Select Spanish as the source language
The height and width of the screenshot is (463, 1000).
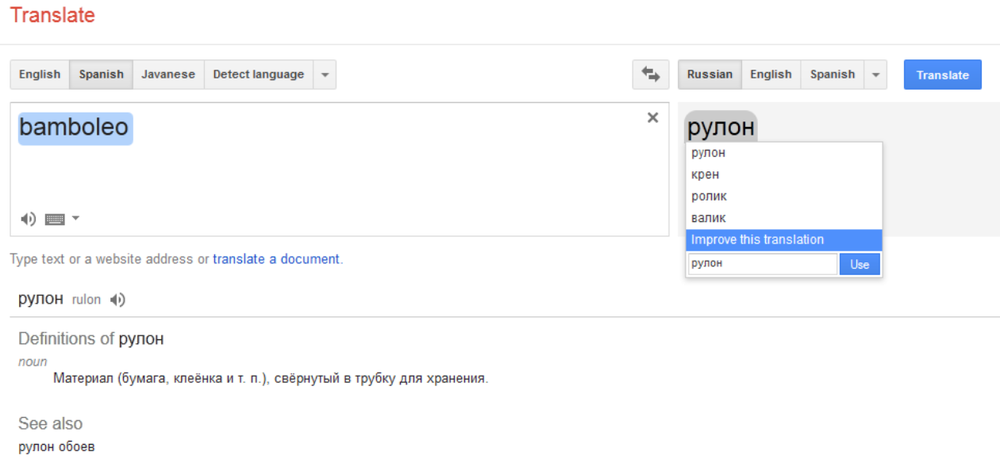102,75
